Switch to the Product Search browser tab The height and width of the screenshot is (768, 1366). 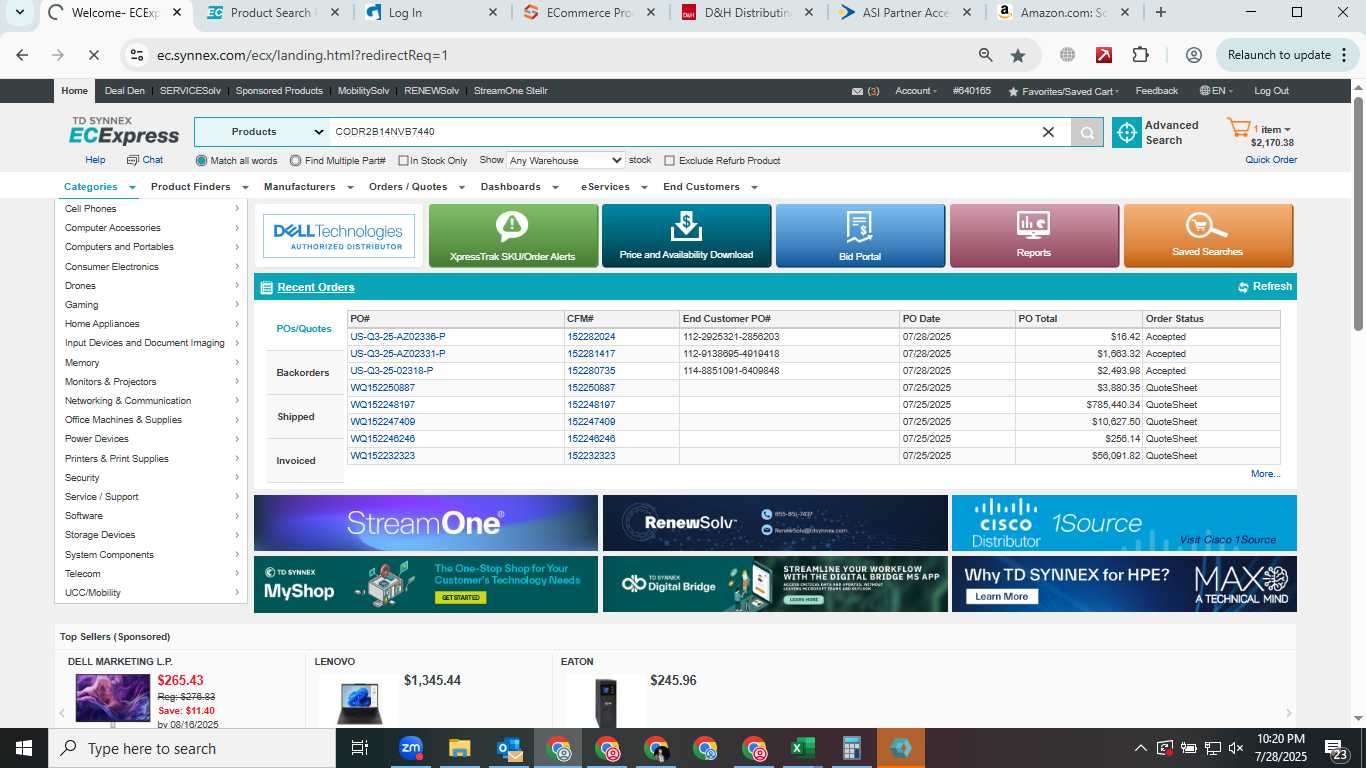pyautogui.click(x=271, y=13)
